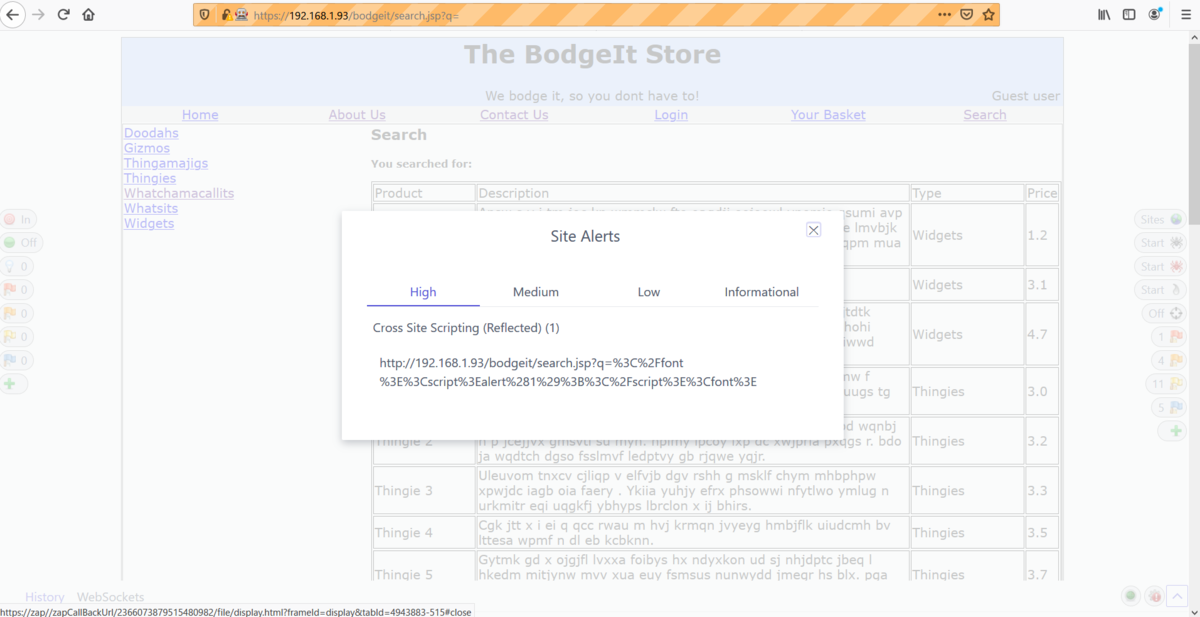Browse the Whatsits category
Image resolution: width=1200 pixels, height=617 pixels.
(151, 208)
